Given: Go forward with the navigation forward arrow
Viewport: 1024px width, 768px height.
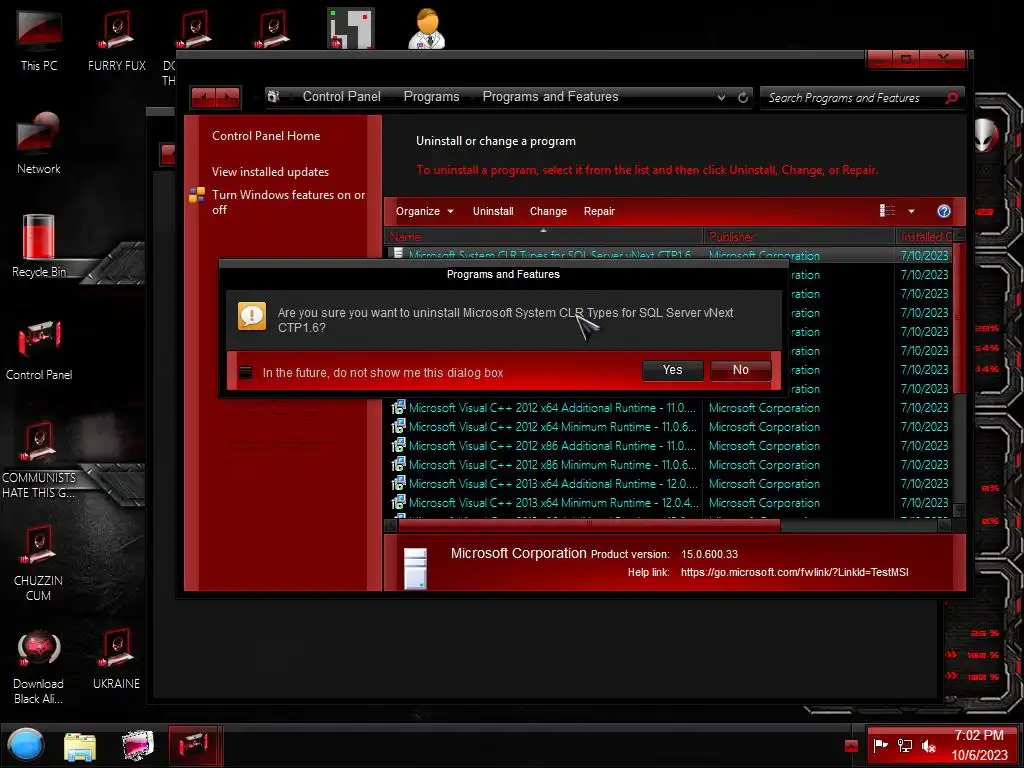Looking at the screenshot, I should click(228, 97).
